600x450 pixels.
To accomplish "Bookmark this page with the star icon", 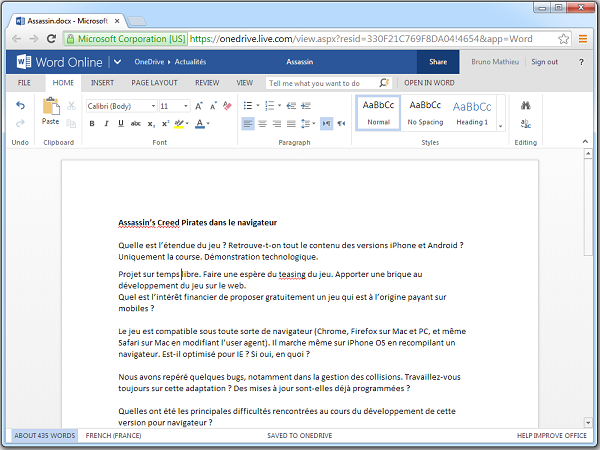I will tap(563, 39).
